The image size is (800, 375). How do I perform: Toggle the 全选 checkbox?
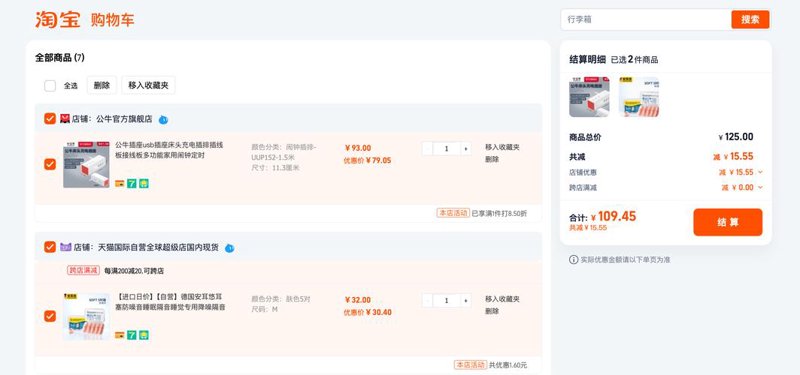coord(50,86)
